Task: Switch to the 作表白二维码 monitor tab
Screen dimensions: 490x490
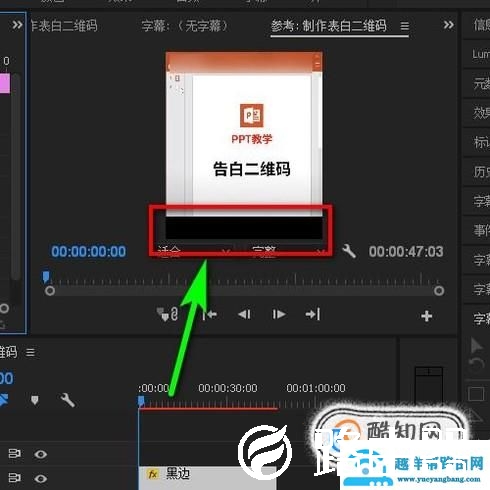Action: pyautogui.click(x=64, y=26)
